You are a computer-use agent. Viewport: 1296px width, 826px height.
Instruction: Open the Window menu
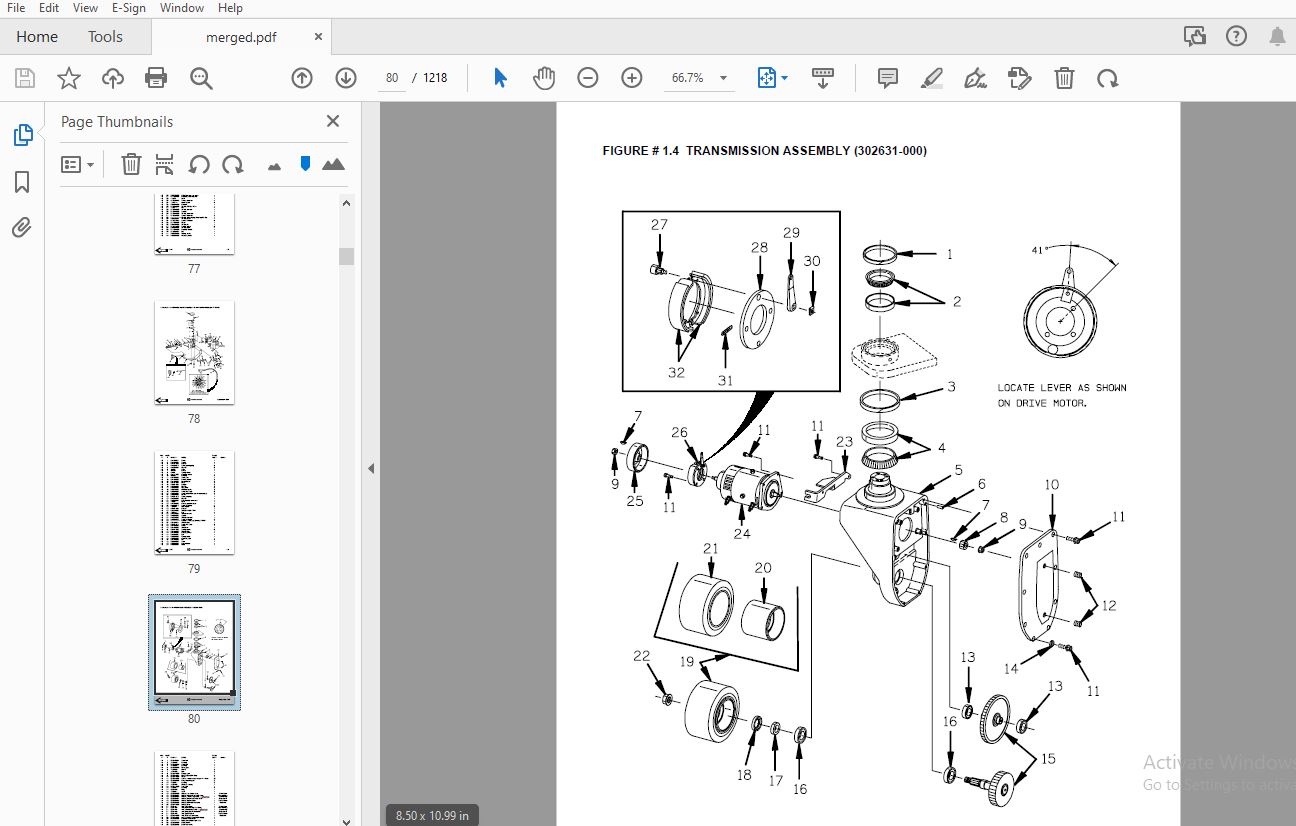pyautogui.click(x=182, y=8)
